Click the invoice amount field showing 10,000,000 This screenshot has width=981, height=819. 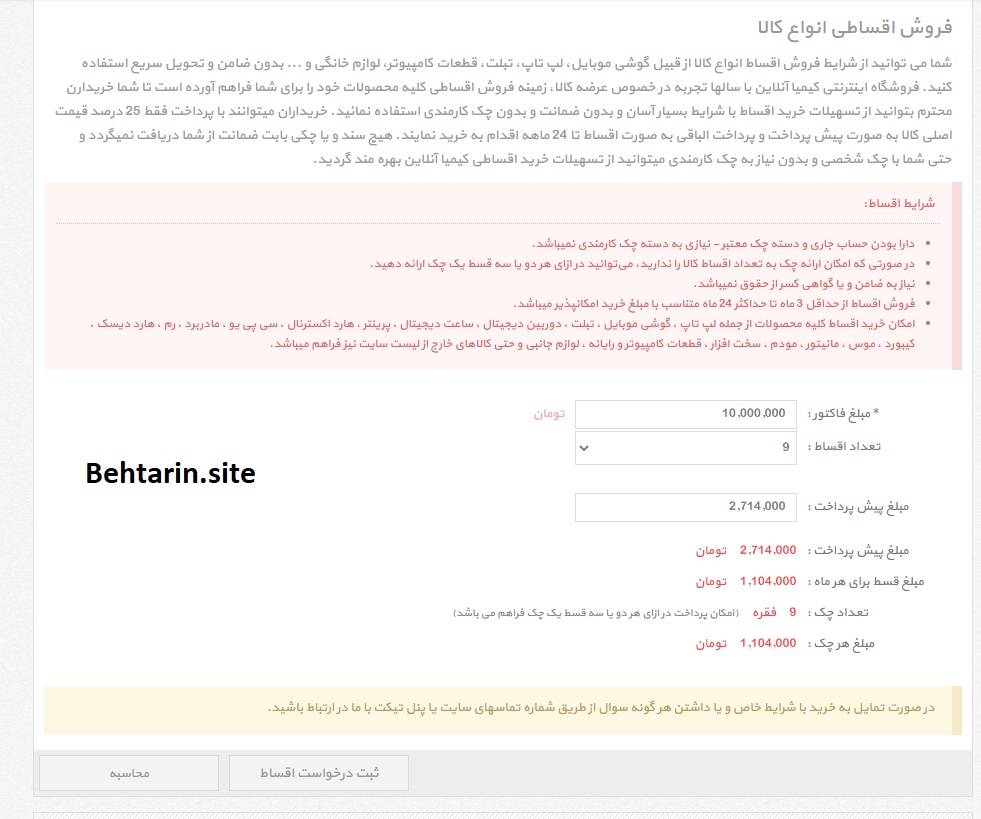(x=686, y=414)
